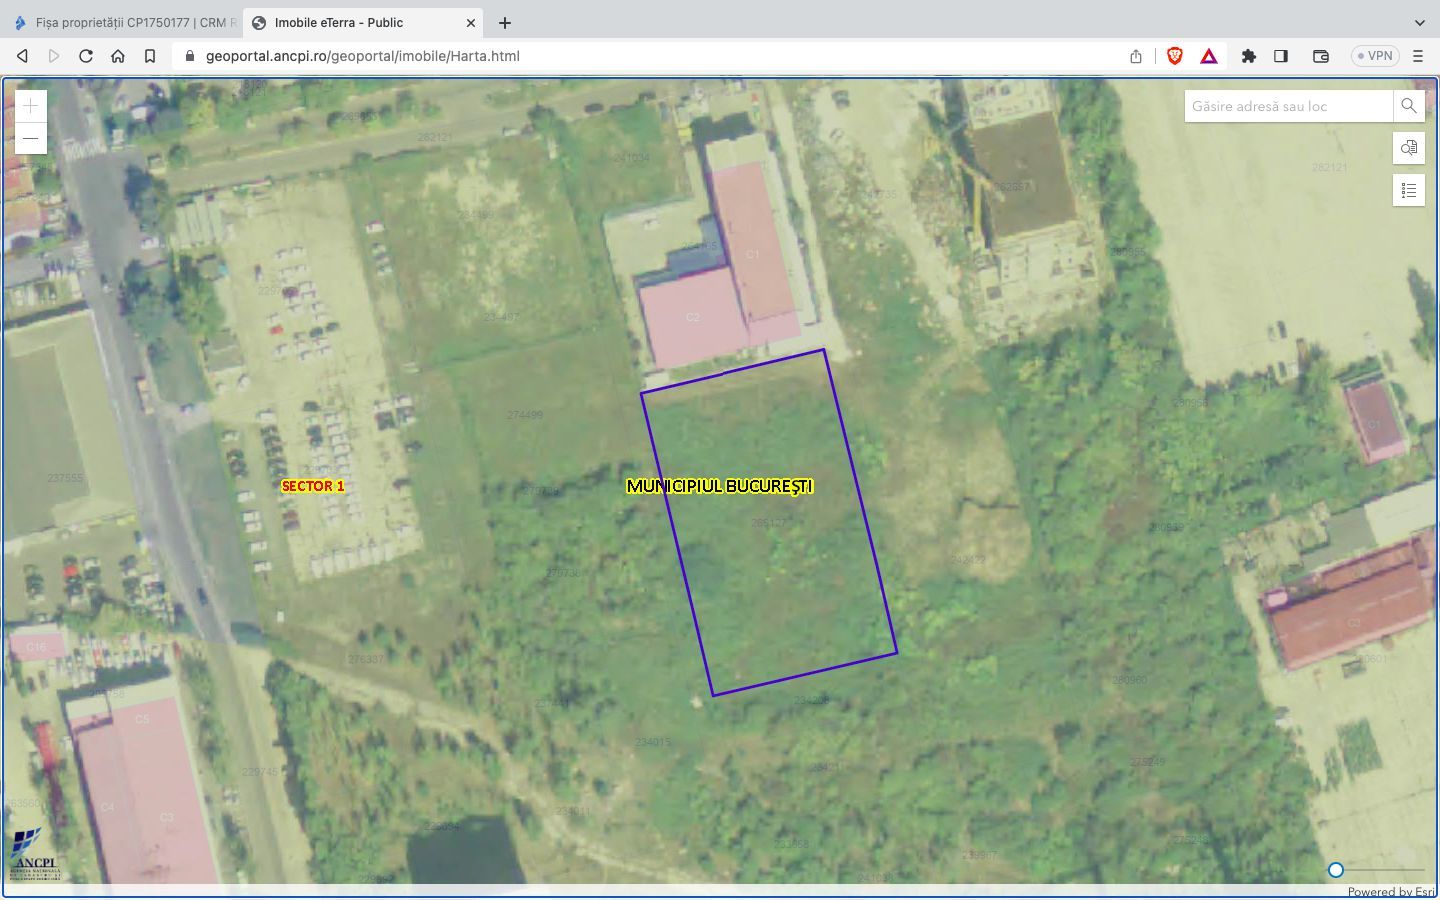
Task: Zoom out of the map
Action: click(31, 138)
